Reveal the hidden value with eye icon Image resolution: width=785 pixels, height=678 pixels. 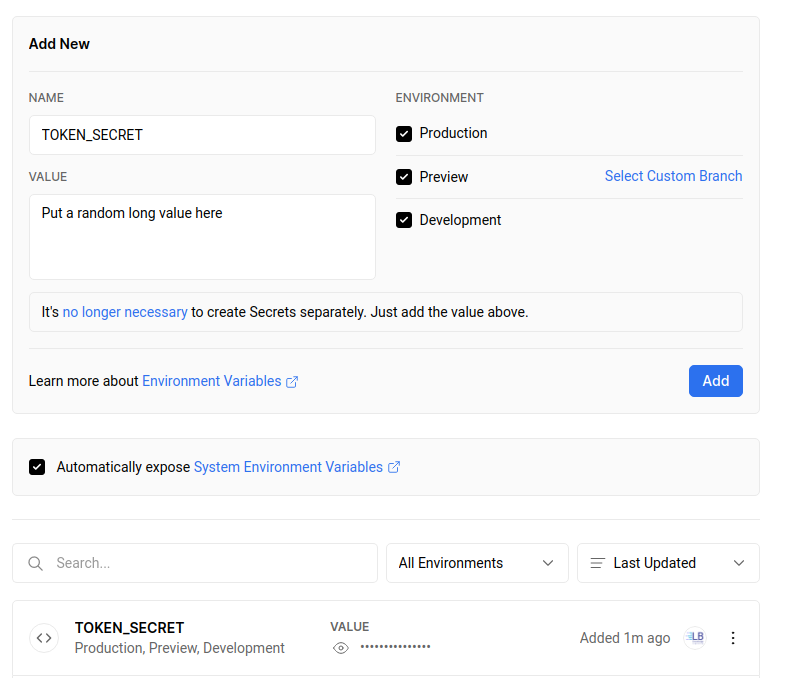pyautogui.click(x=341, y=647)
